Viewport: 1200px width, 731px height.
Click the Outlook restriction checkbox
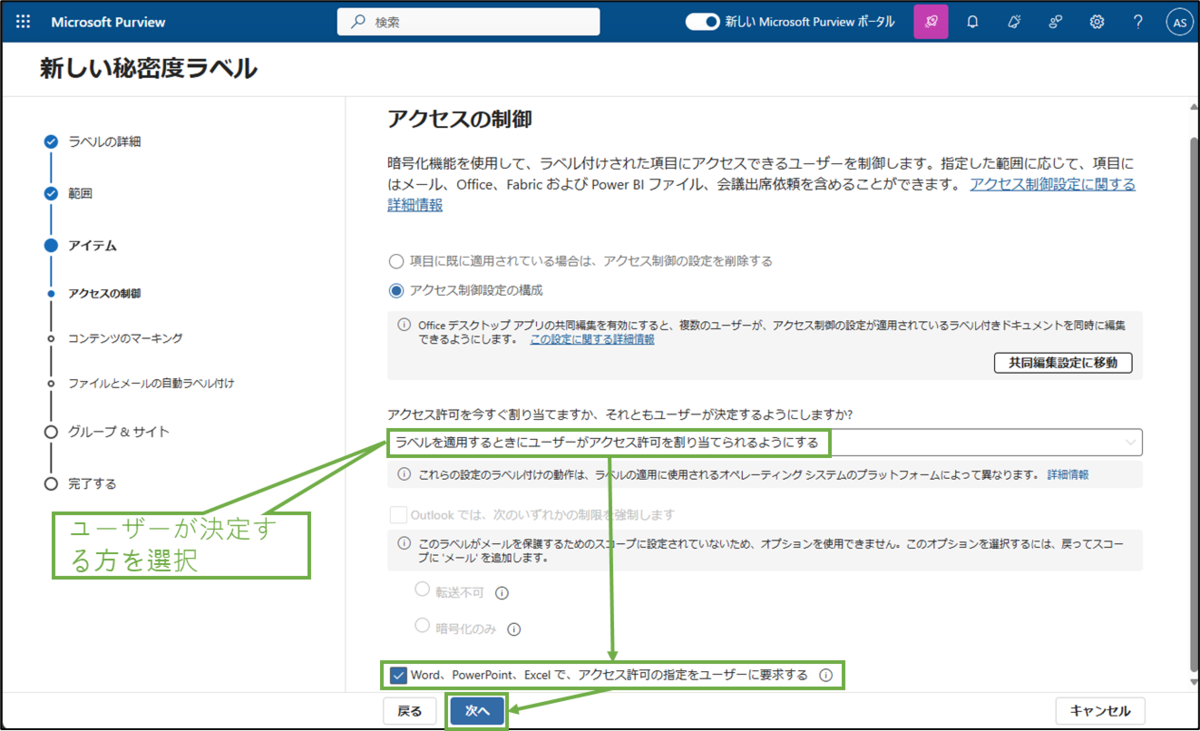pyautogui.click(x=398, y=515)
